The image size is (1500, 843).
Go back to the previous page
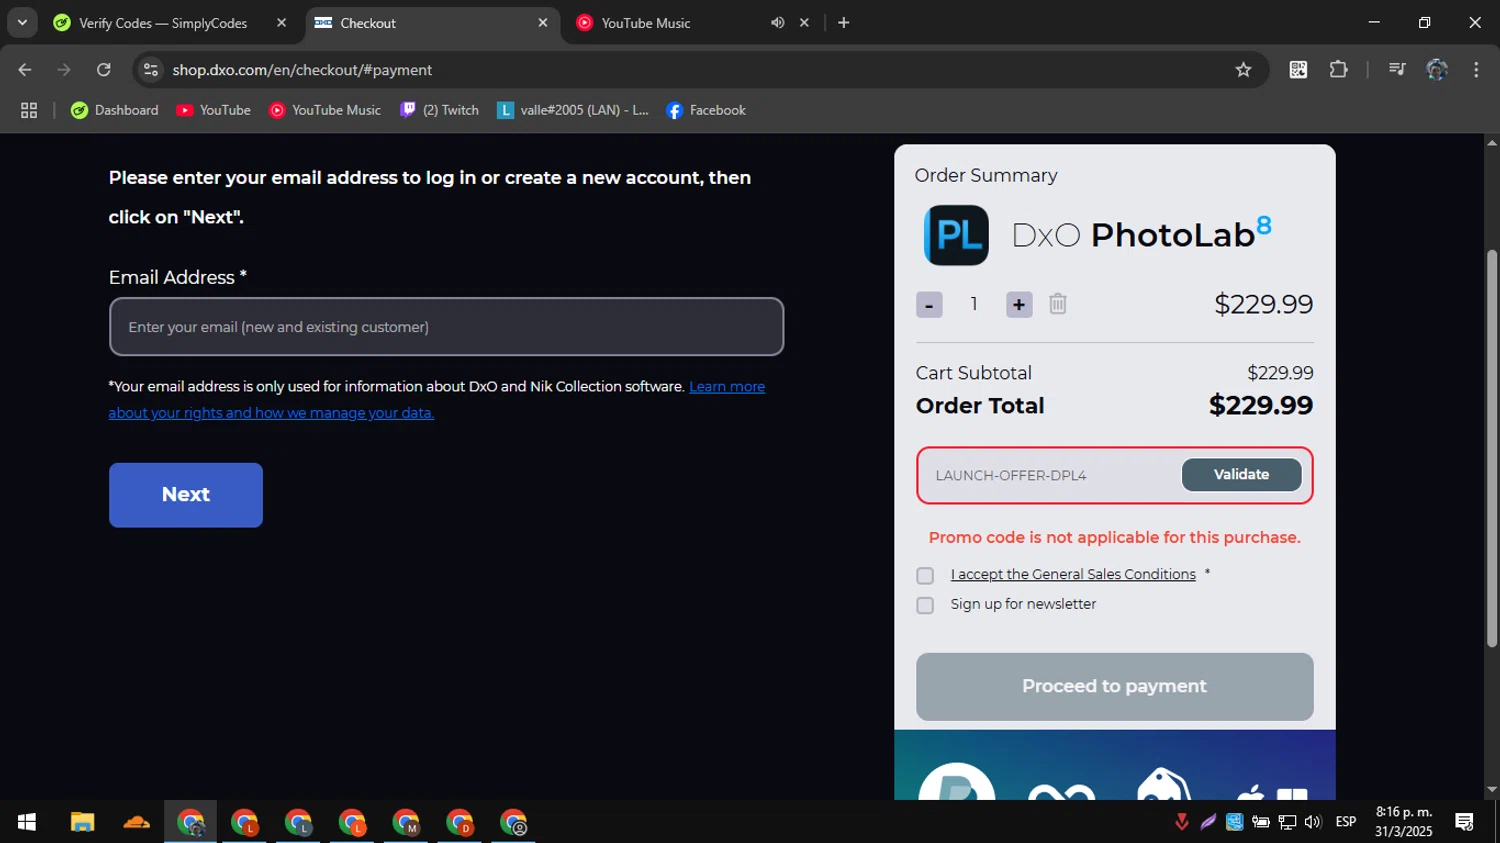[25, 70]
